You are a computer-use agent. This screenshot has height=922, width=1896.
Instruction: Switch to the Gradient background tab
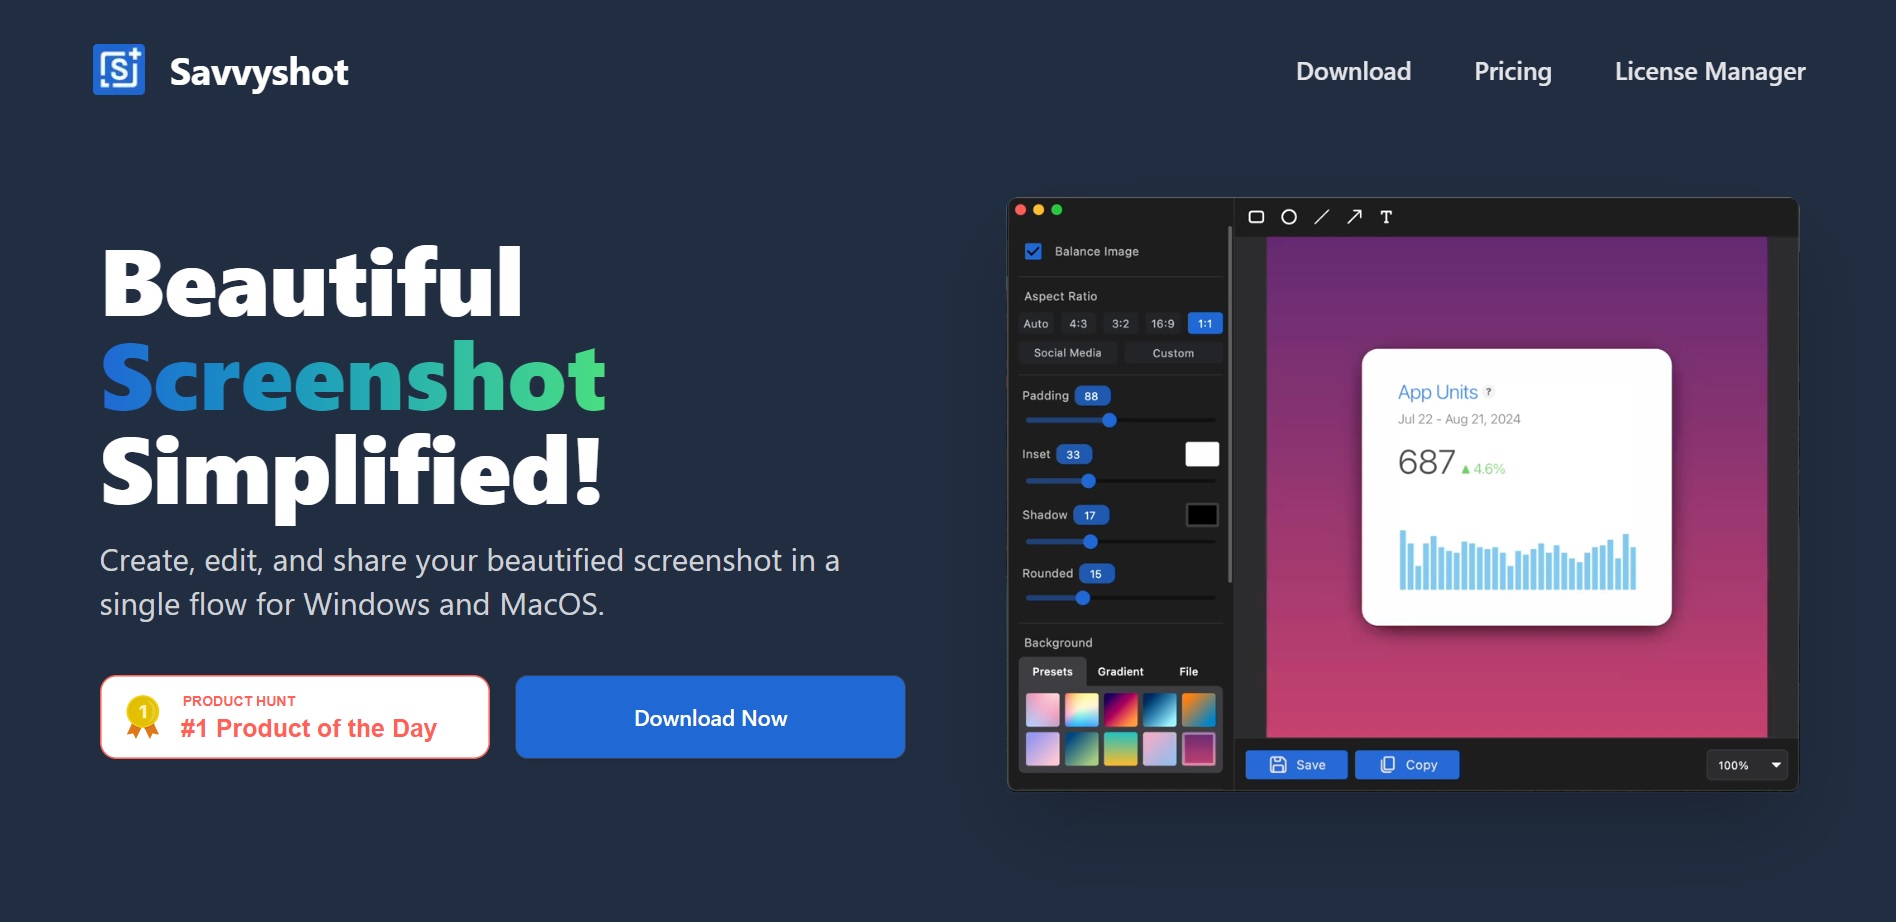[1120, 672]
